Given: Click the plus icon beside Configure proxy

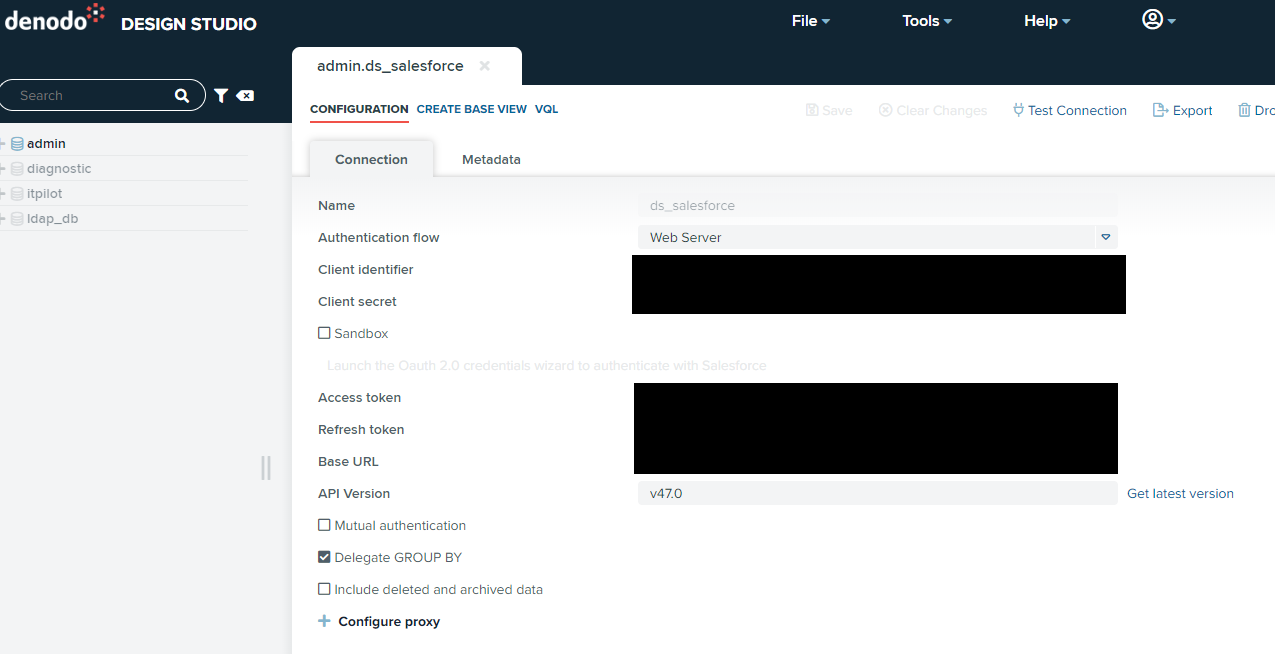Looking at the screenshot, I should [x=324, y=621].
